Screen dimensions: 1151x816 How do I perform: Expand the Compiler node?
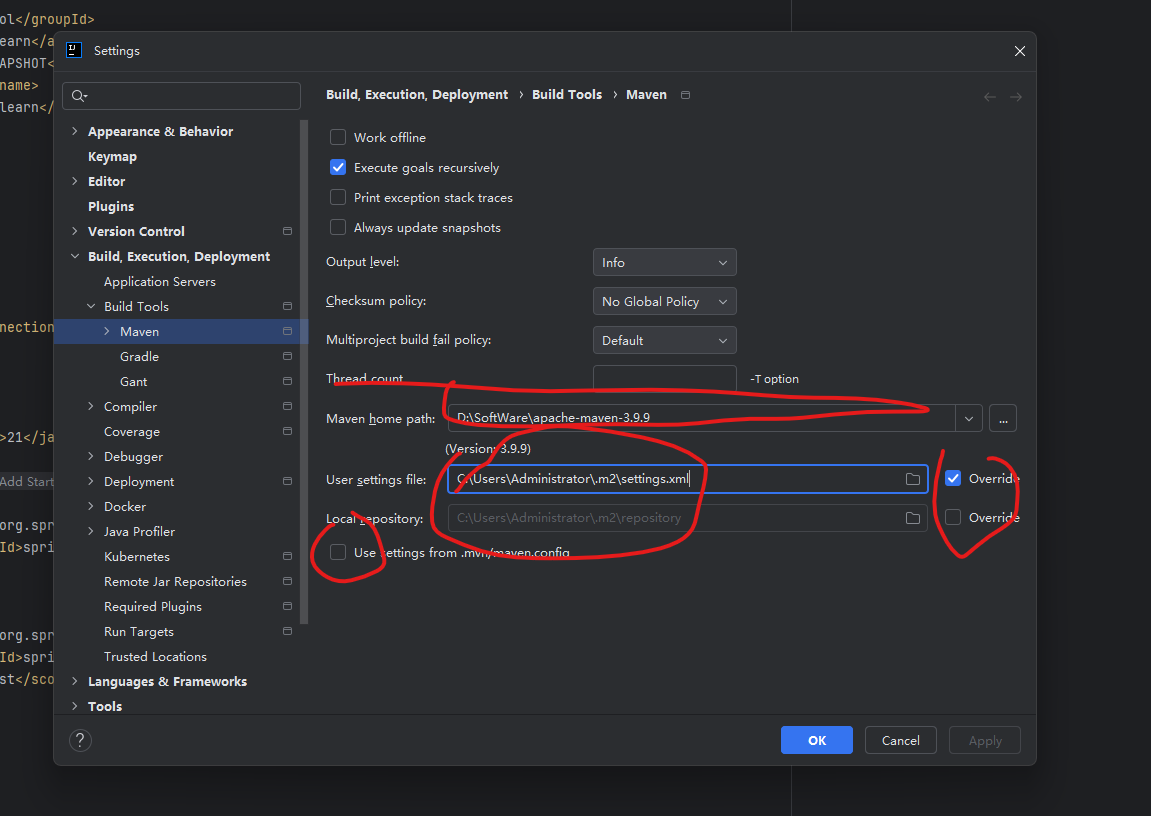click(90, 406)
